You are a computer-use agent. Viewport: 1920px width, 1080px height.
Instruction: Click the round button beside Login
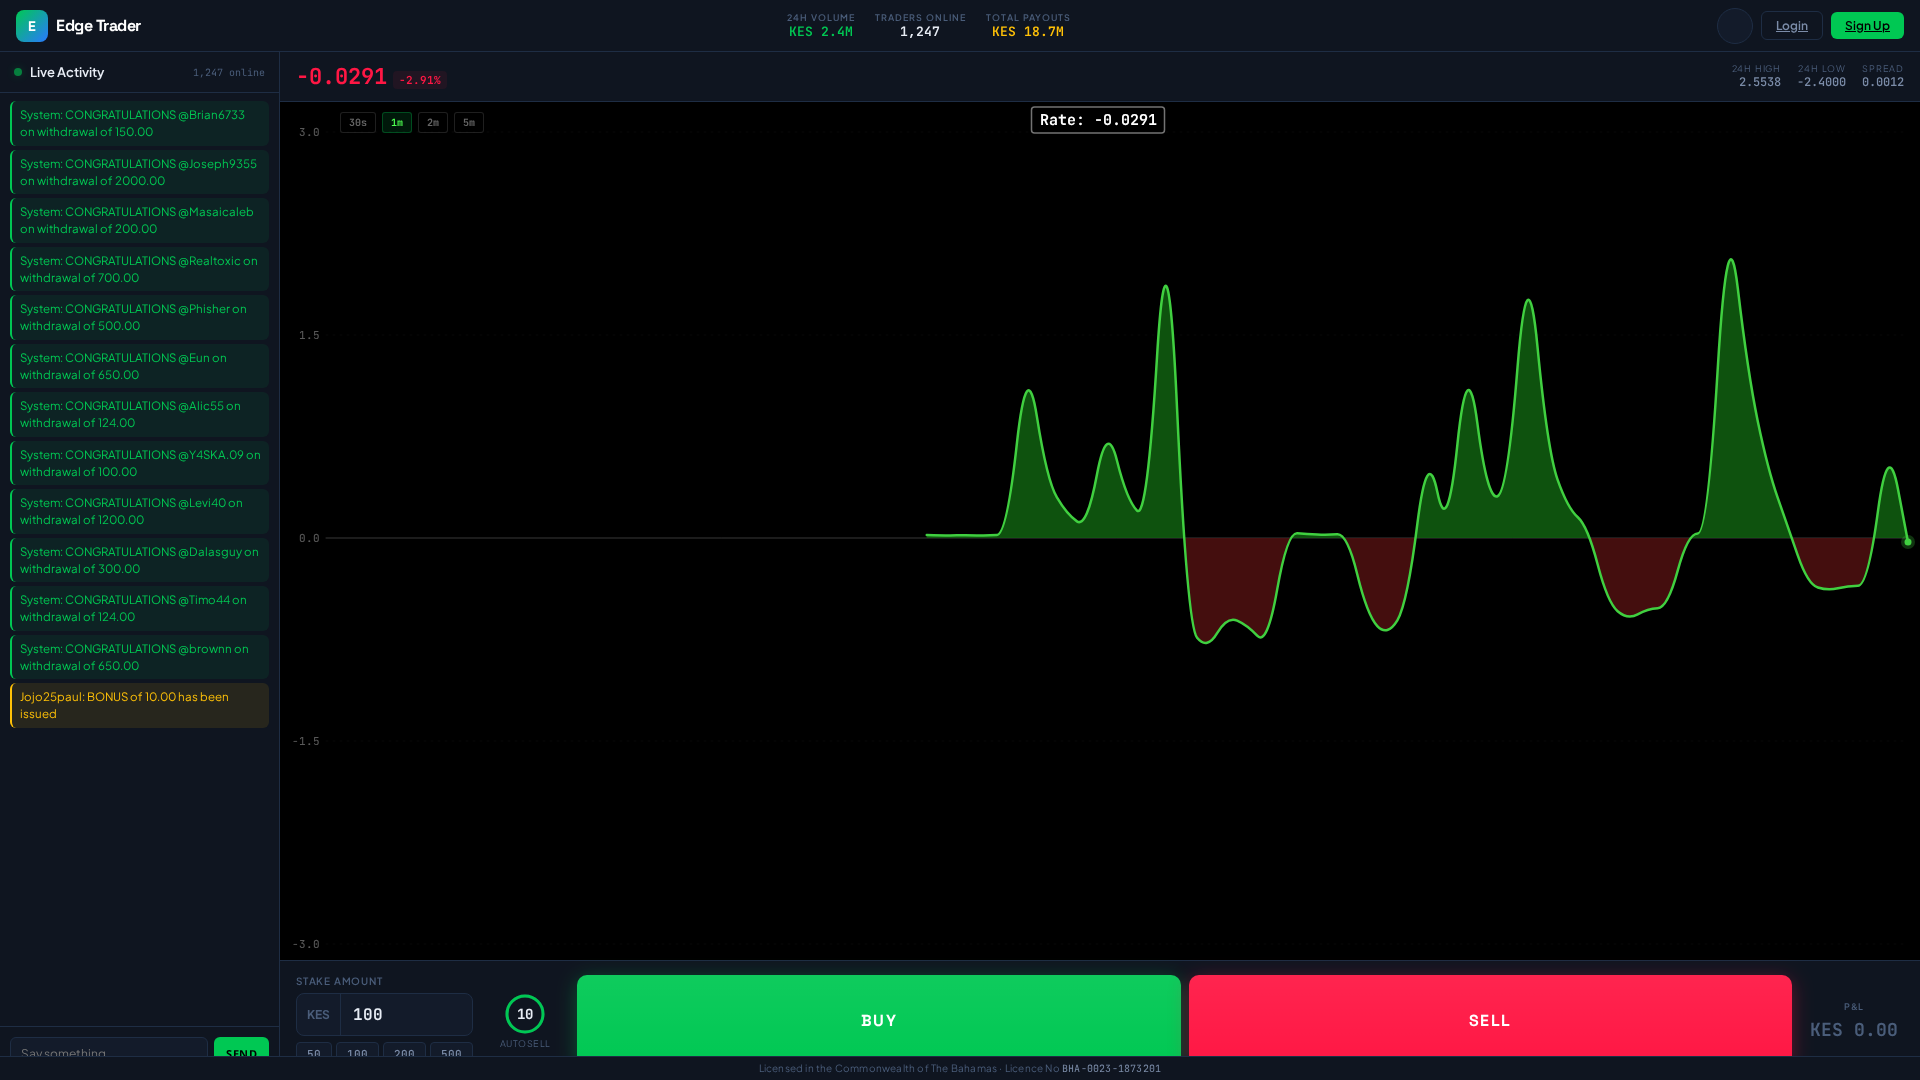click(x=1735, y=26)
